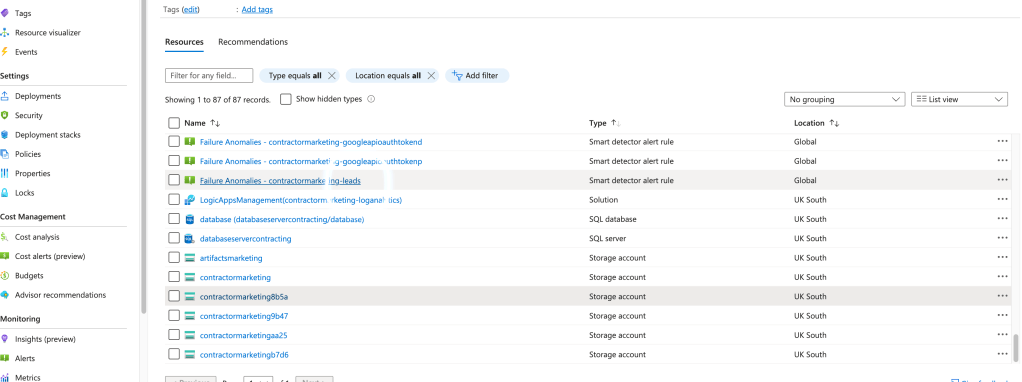Select checkbox for contractormarketing-leads Failure Anomalies
The image size is (1022, 382).
[173, 179]
